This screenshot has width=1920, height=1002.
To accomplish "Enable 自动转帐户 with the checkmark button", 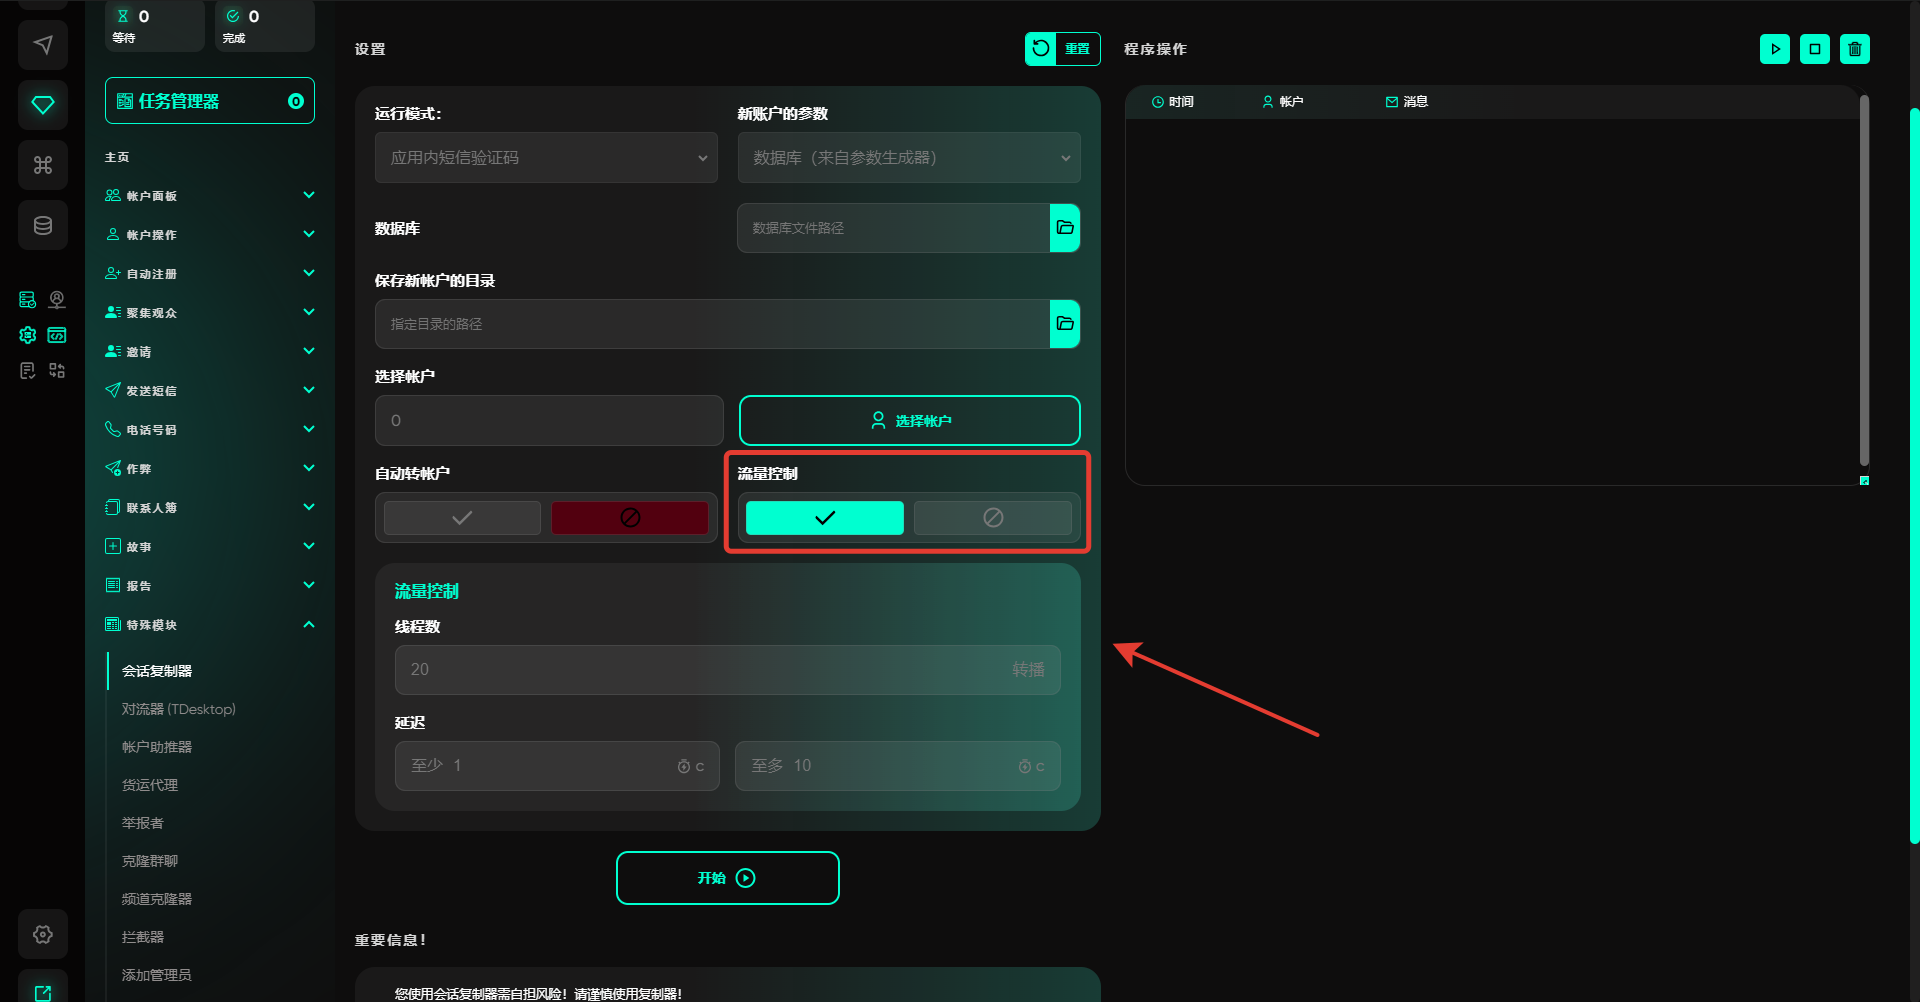I will pos(462,518).
